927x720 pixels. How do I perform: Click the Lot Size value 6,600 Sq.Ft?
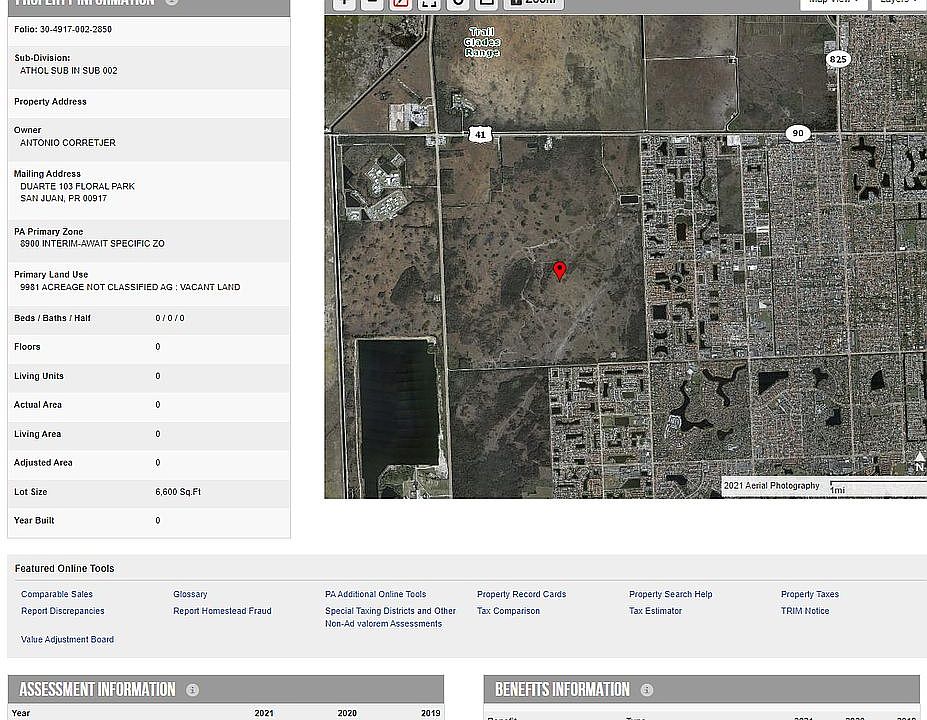178,492
